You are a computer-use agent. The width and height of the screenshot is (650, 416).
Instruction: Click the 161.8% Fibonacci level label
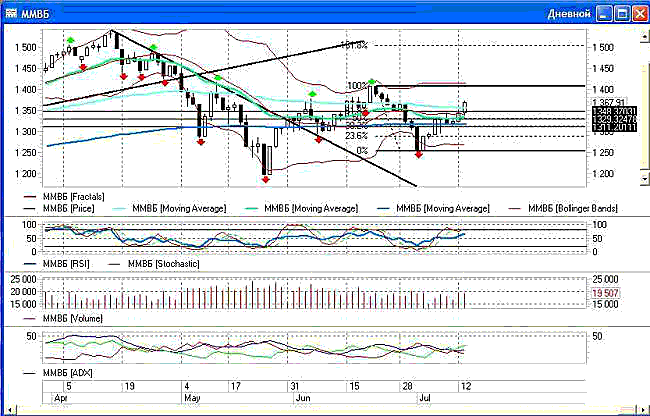pos(354,45)
